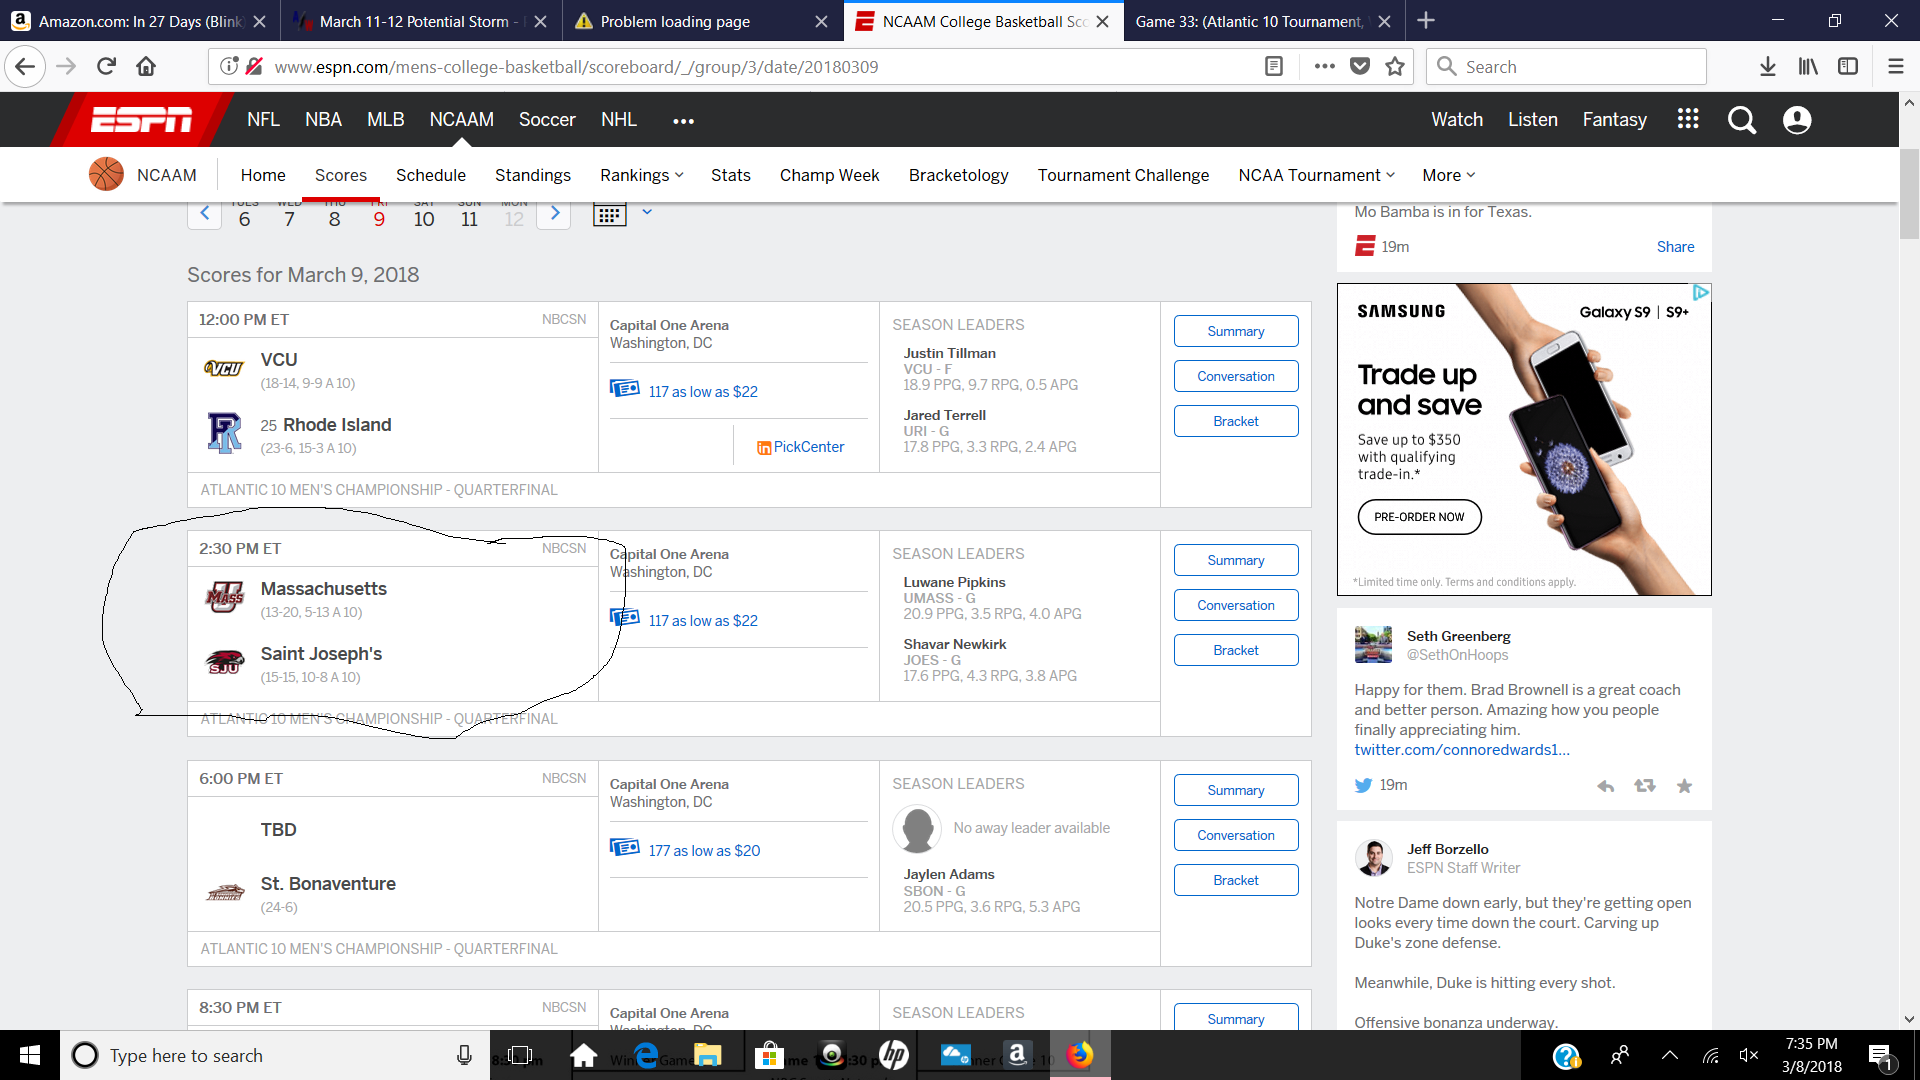This screenshot has width=1920, height=1080.
Task: Click the ESPN logo
Action: pos(141,120)
